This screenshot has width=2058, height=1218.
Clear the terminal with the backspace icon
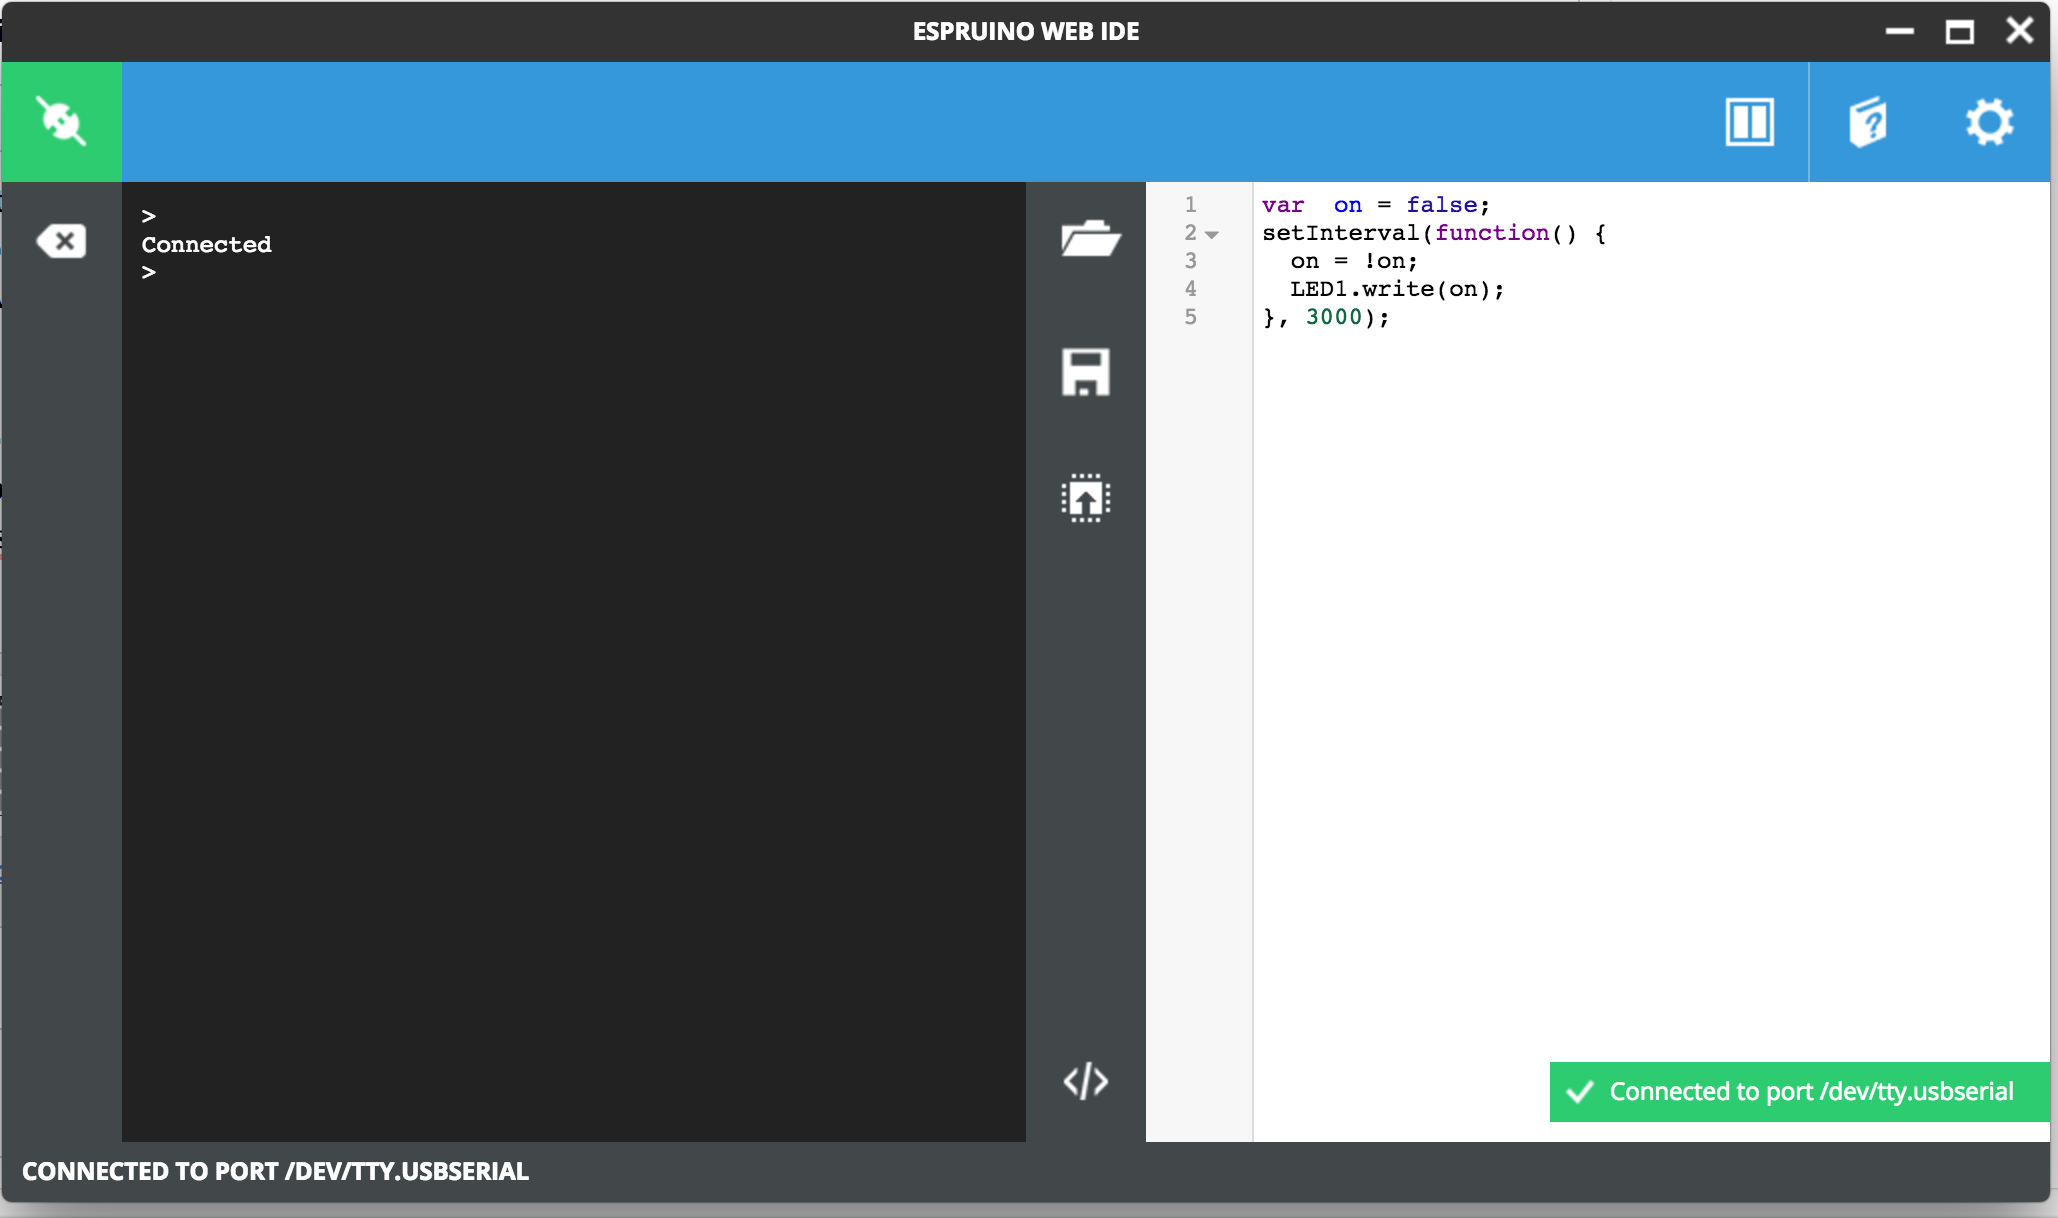coord(61,241)
